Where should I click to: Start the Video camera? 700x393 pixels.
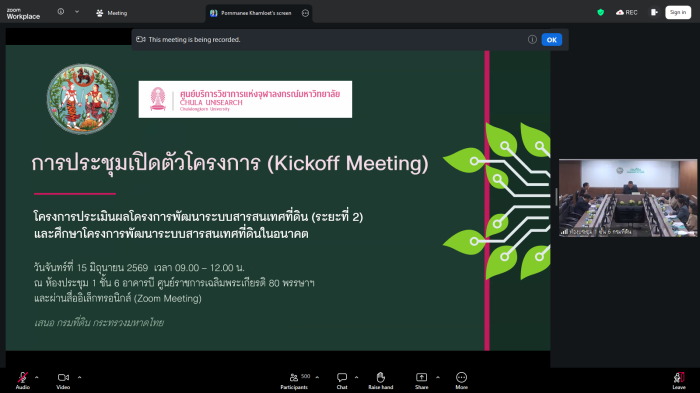(x=63, y=378)
